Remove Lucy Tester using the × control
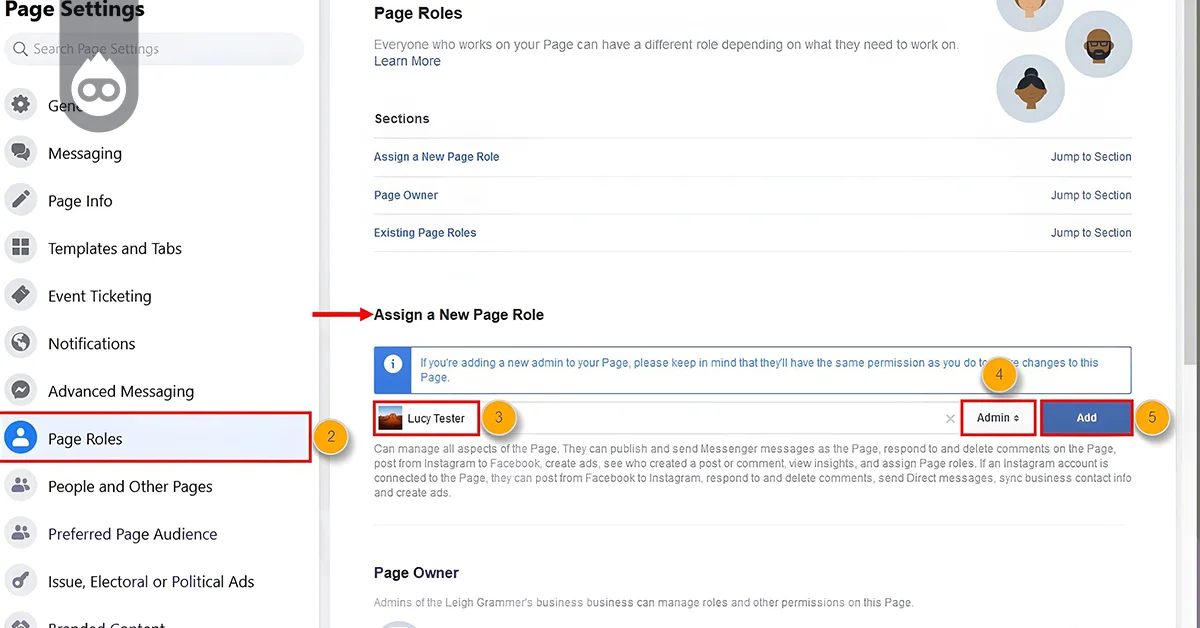 [950, 418]
